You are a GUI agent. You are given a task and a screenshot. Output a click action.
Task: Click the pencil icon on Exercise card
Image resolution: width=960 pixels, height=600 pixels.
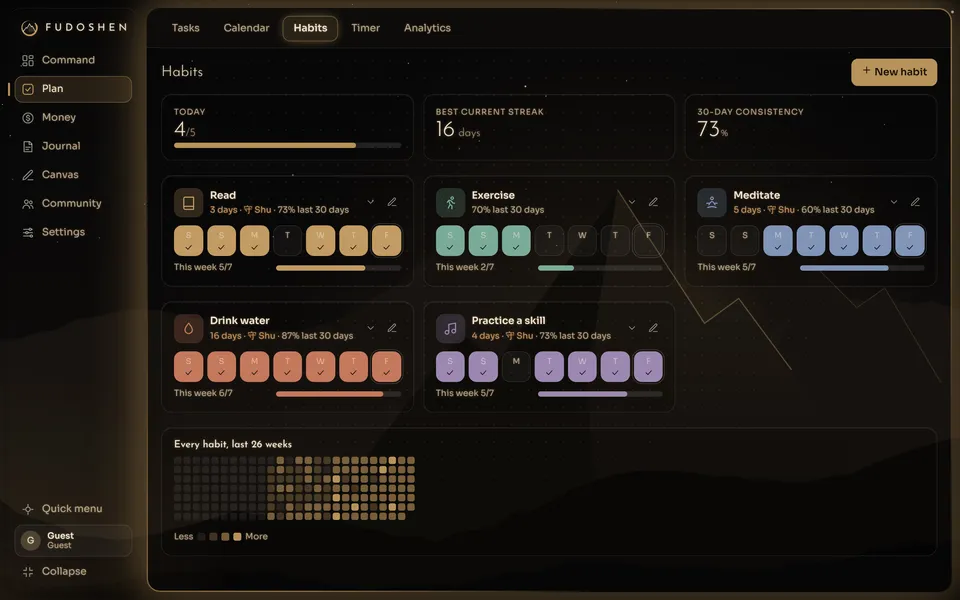point(653,202)
